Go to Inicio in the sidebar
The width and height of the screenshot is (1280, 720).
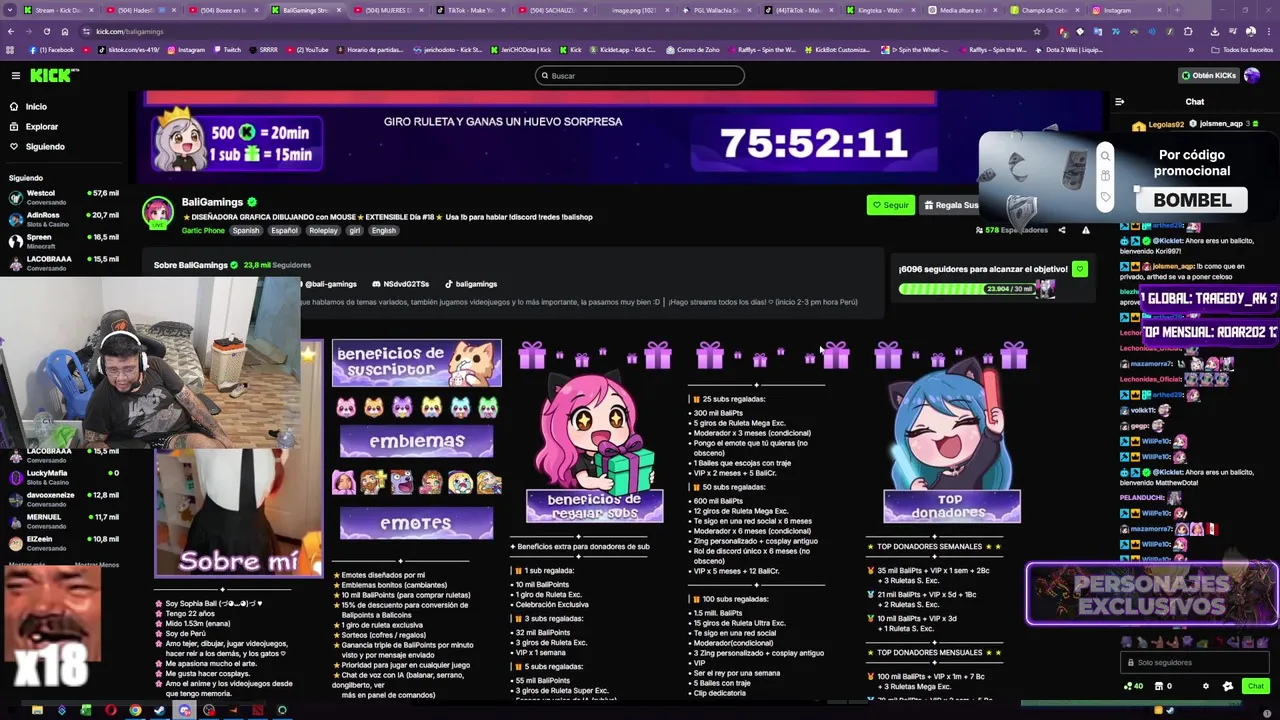(36, 106)
